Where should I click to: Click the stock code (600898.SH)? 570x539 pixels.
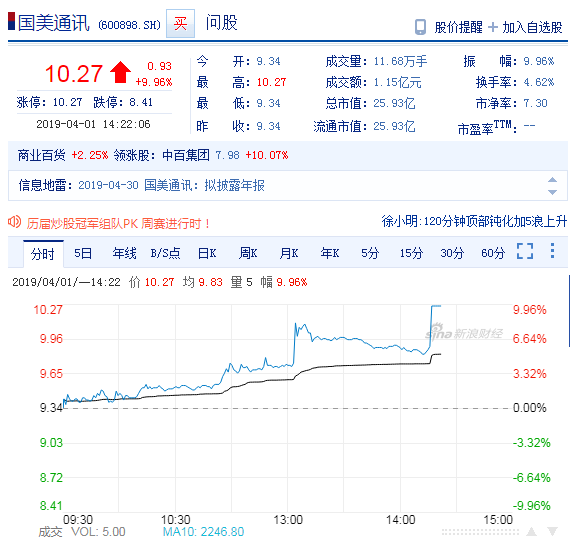129,25
